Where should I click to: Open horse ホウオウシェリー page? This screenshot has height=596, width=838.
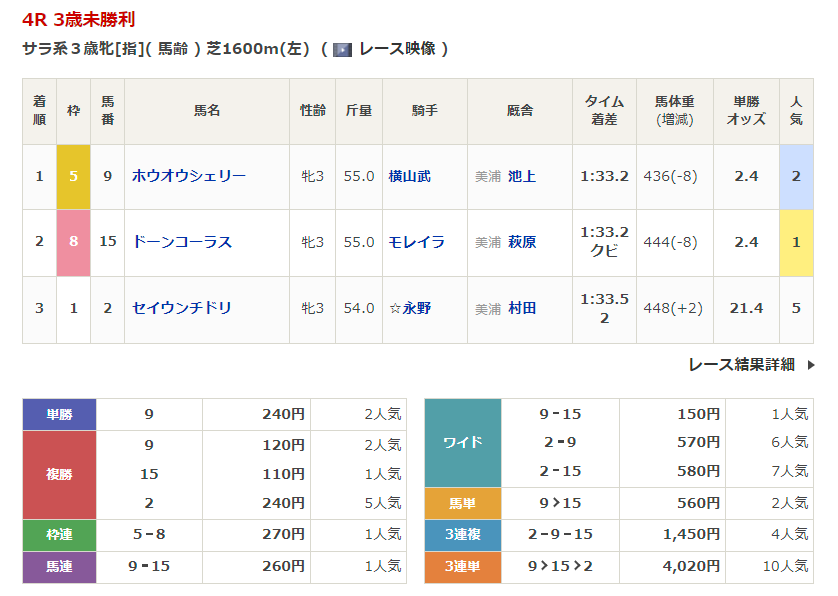[x=189, y=176]
